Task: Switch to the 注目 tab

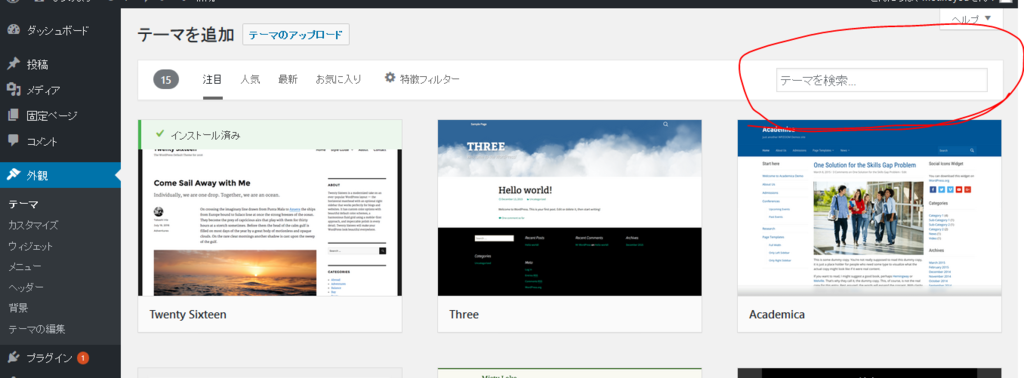Action: 212,79
